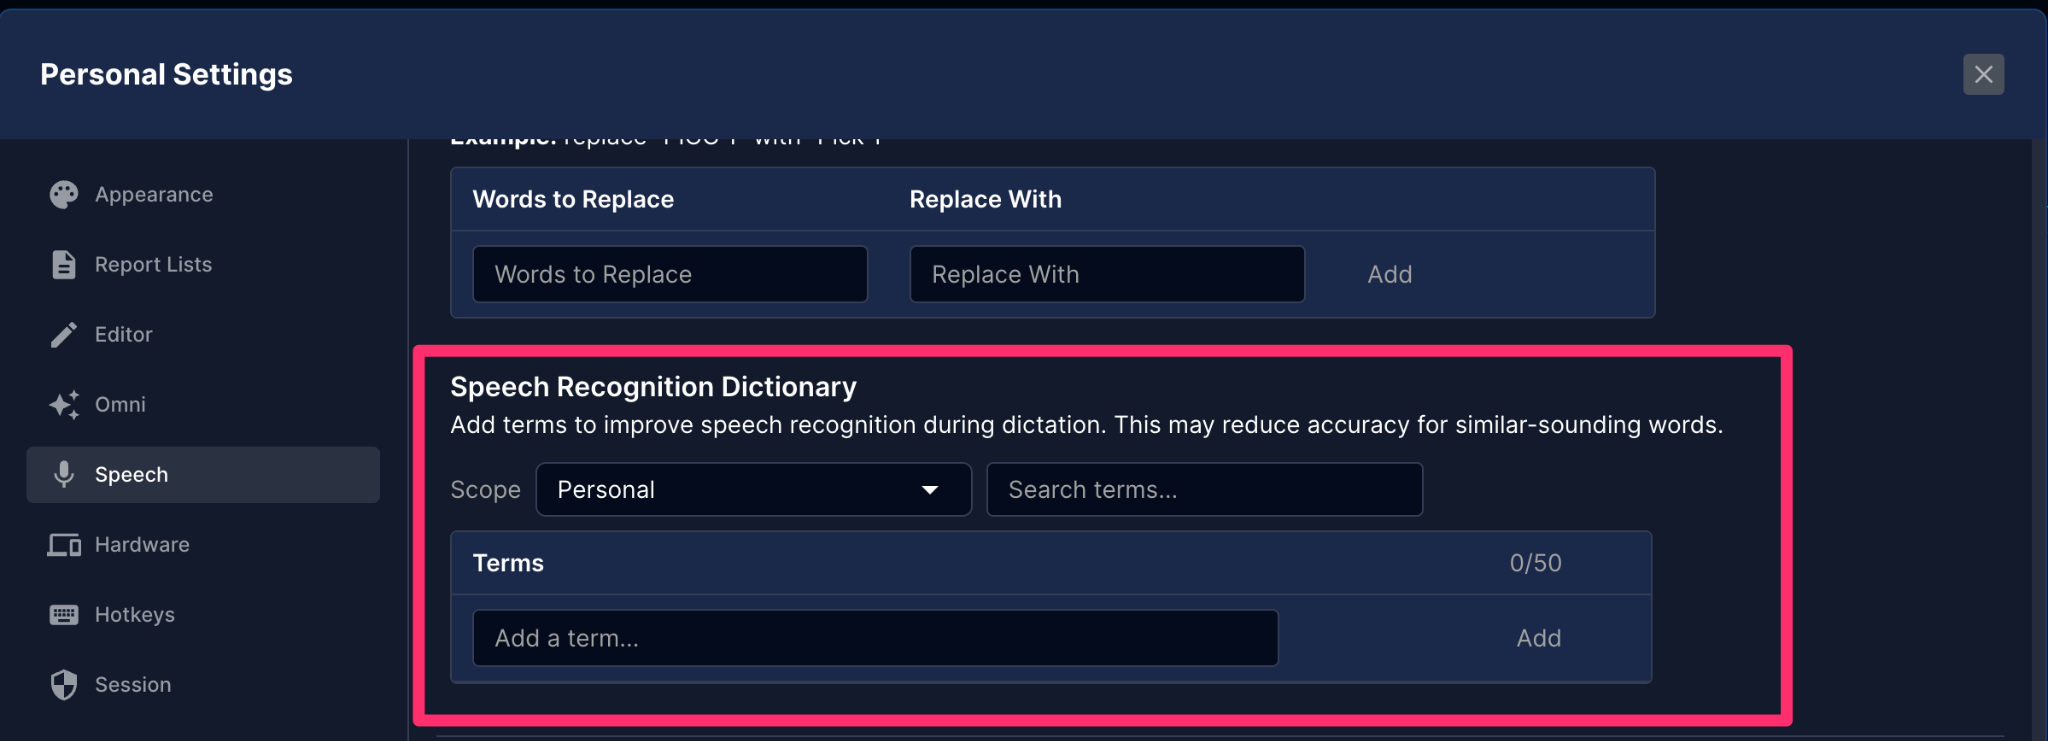
Task: Click the Report Lists document icon
Action: click(64, 265)
